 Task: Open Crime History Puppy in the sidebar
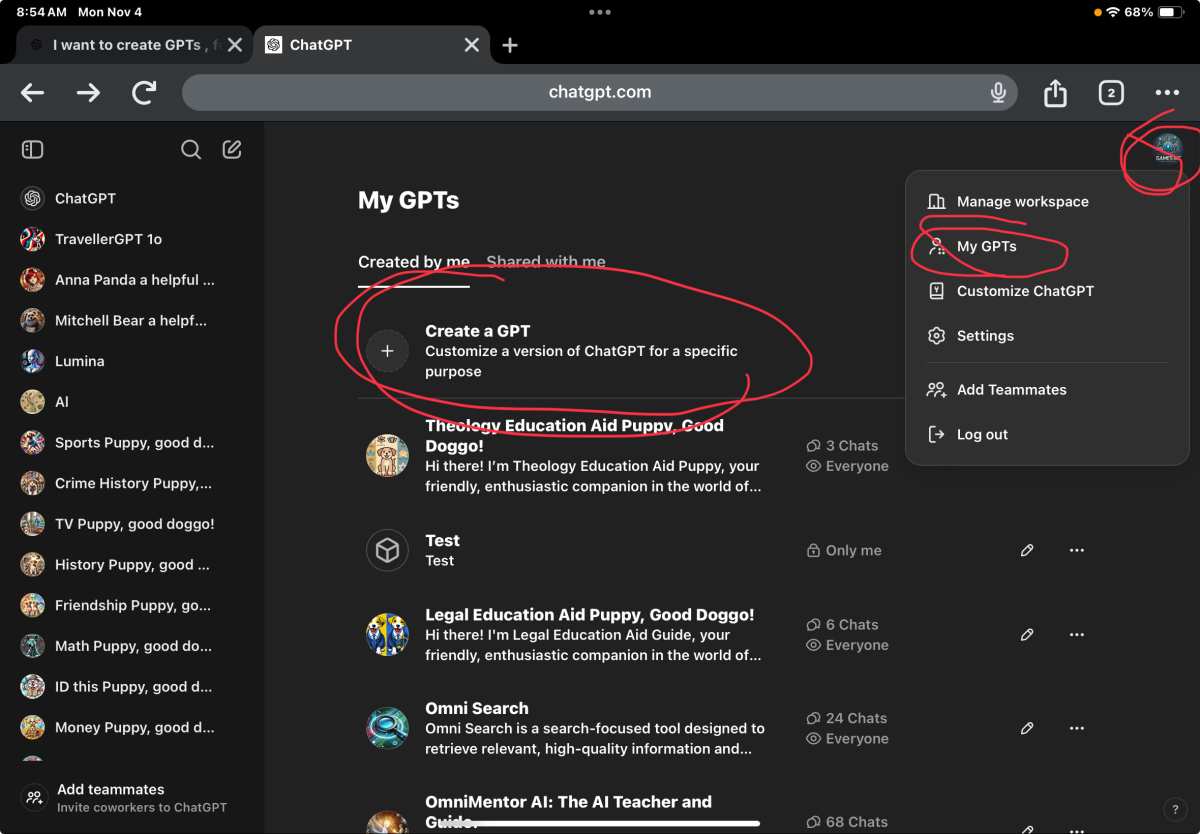click(133, 483)
